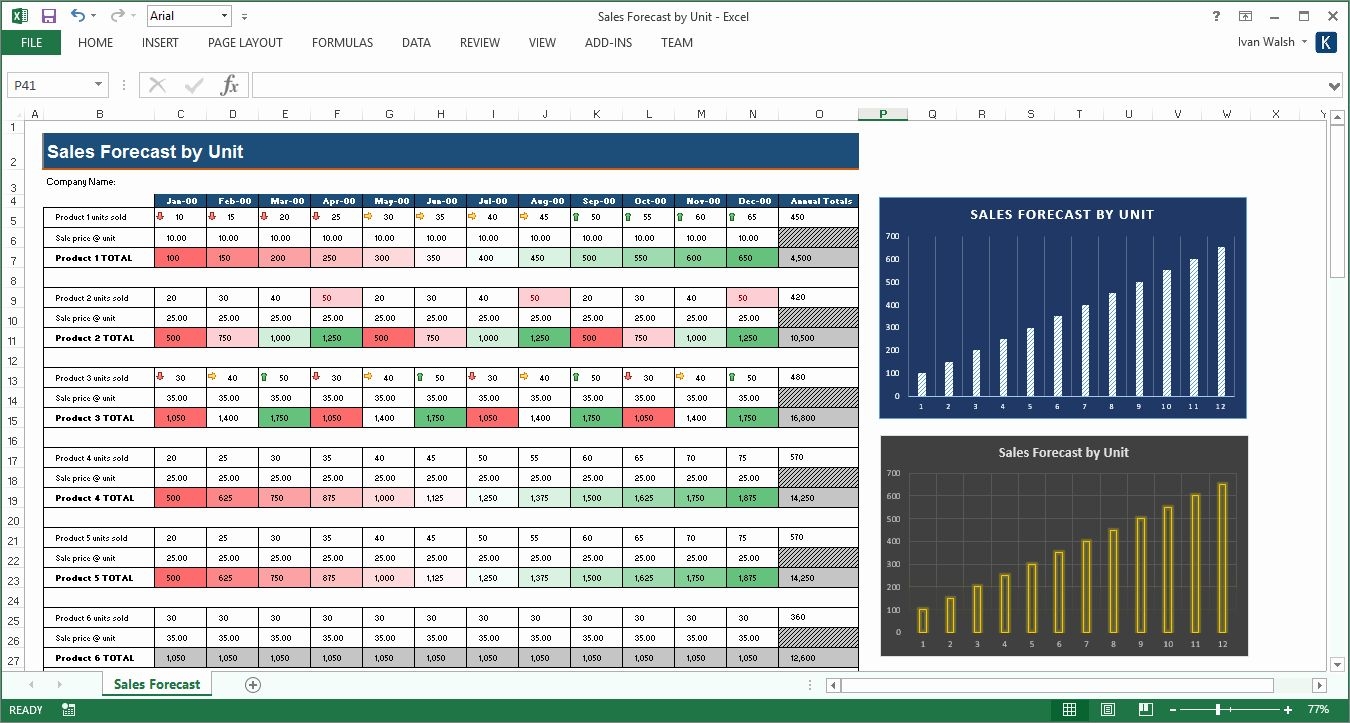Add a new sheet with plus icon
The image size is (1350, 723).
[x=253, y=685]
